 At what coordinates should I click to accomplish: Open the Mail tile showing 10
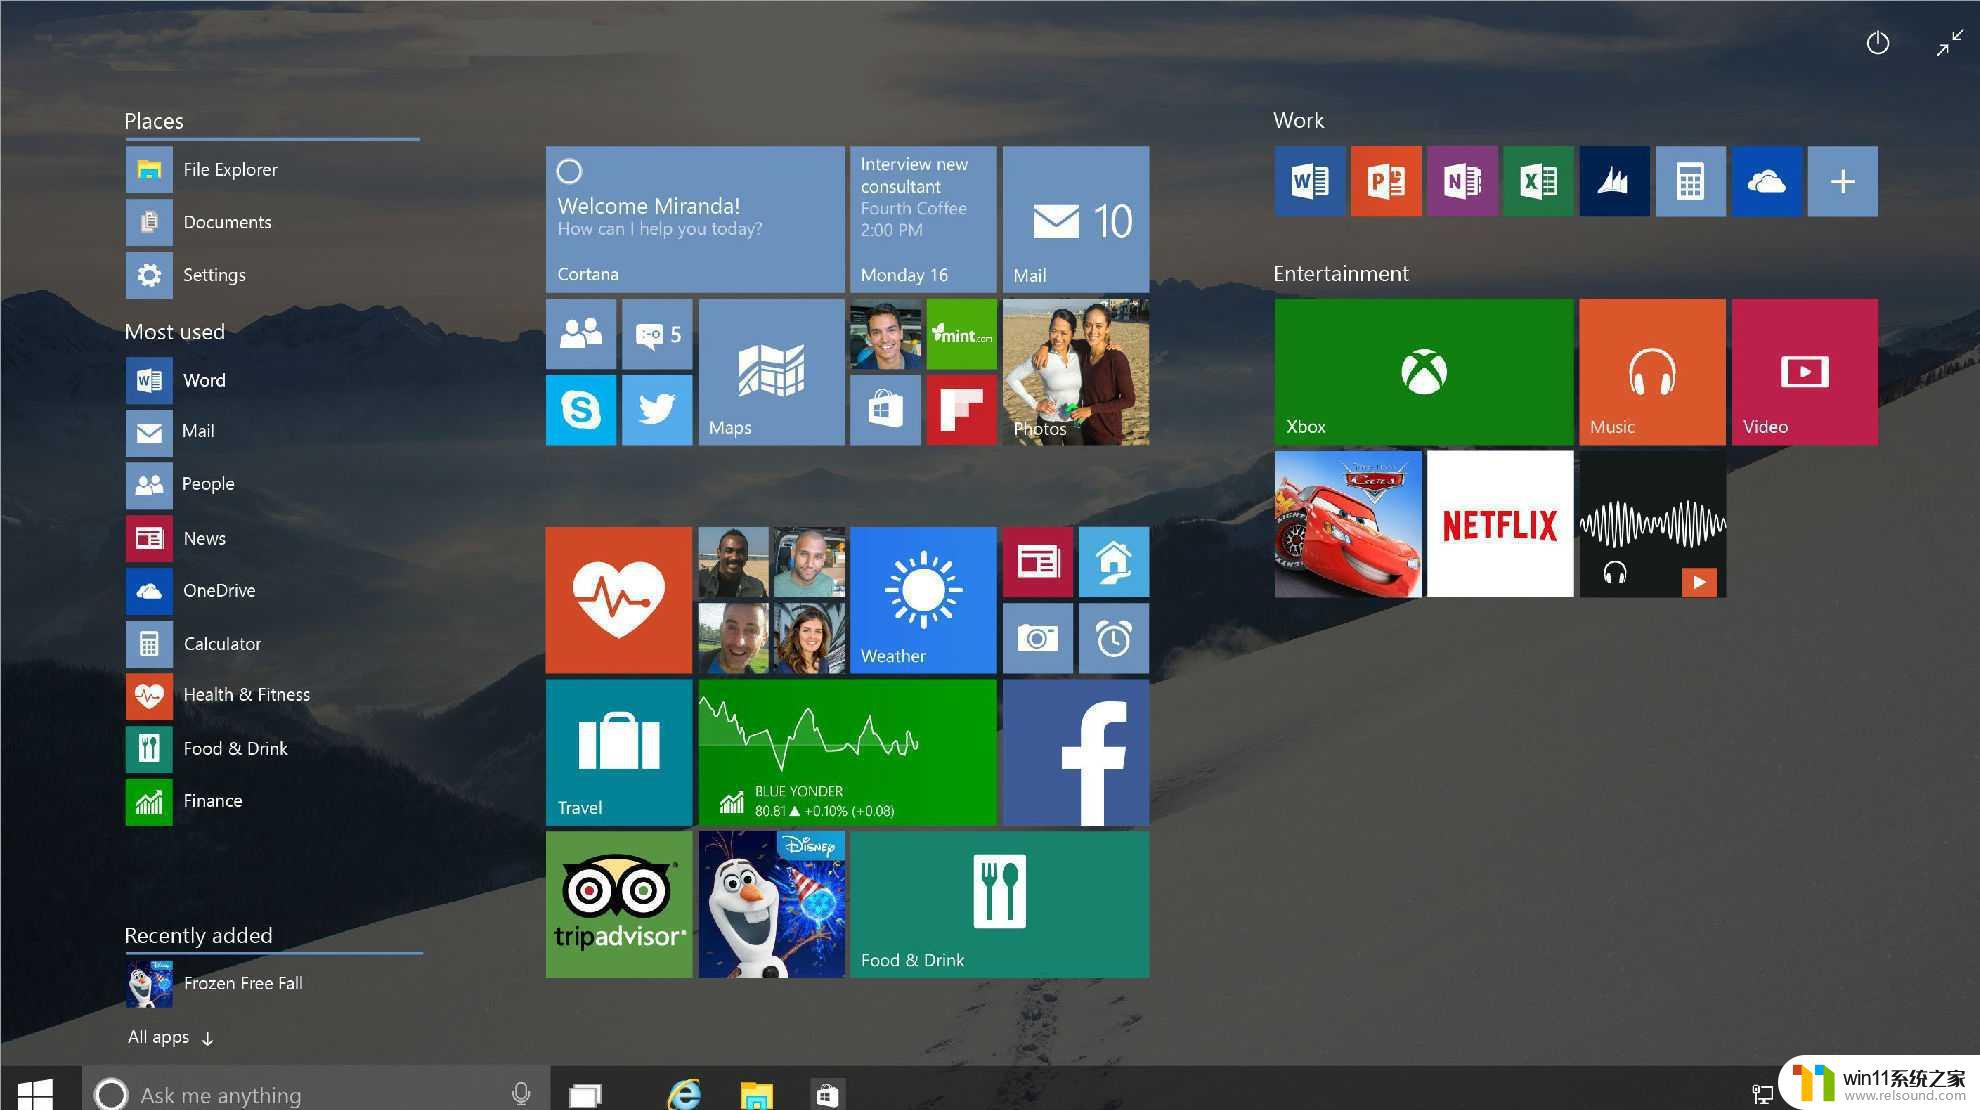(1076, 219)
